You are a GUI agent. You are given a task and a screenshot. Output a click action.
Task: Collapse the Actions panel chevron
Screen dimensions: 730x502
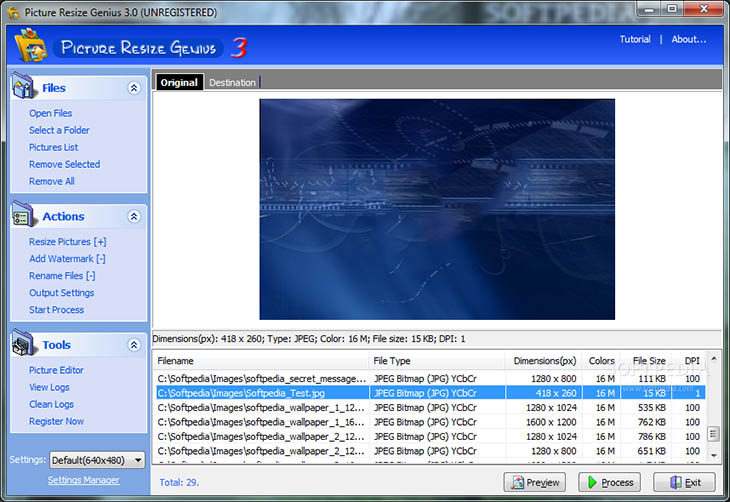[134, 217]
